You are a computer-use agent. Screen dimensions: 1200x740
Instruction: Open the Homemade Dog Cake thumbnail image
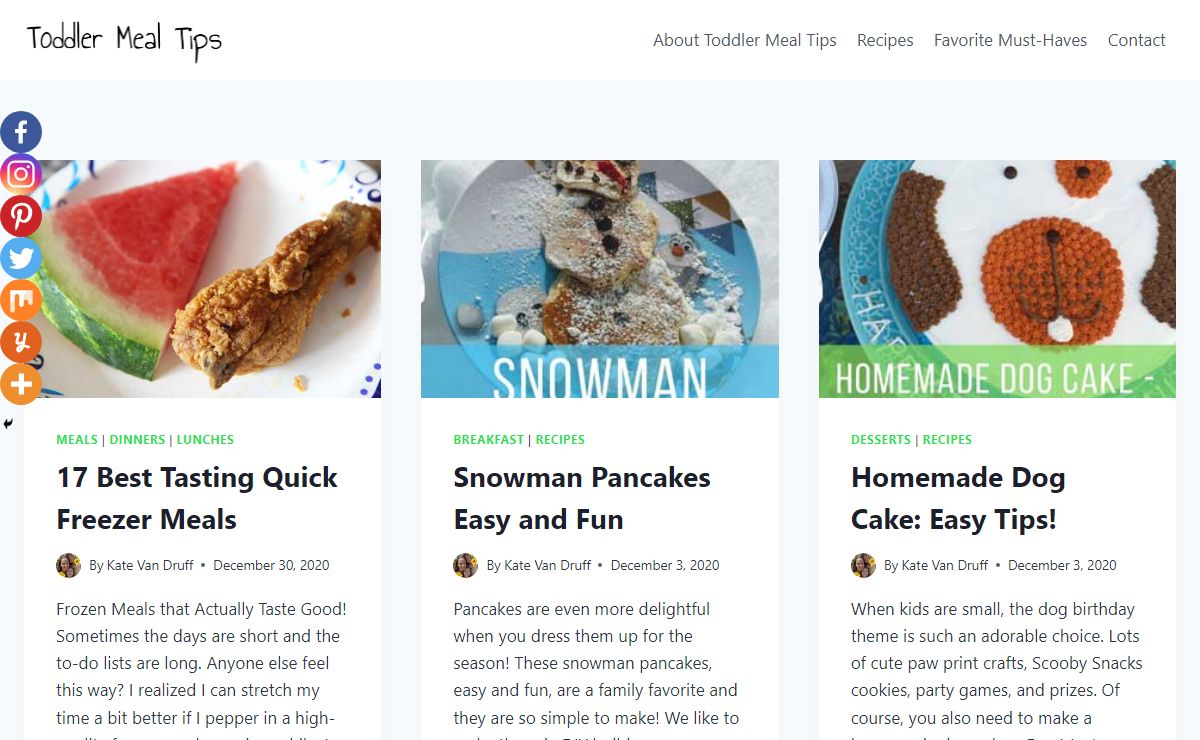click(997, 278)
